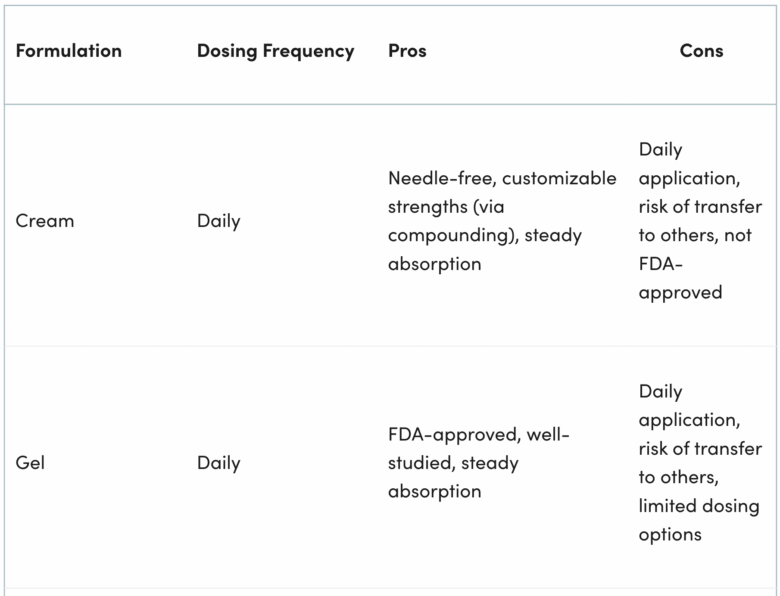Click the Formulation column header
The image size is (780, 596).
coord(68,51)
